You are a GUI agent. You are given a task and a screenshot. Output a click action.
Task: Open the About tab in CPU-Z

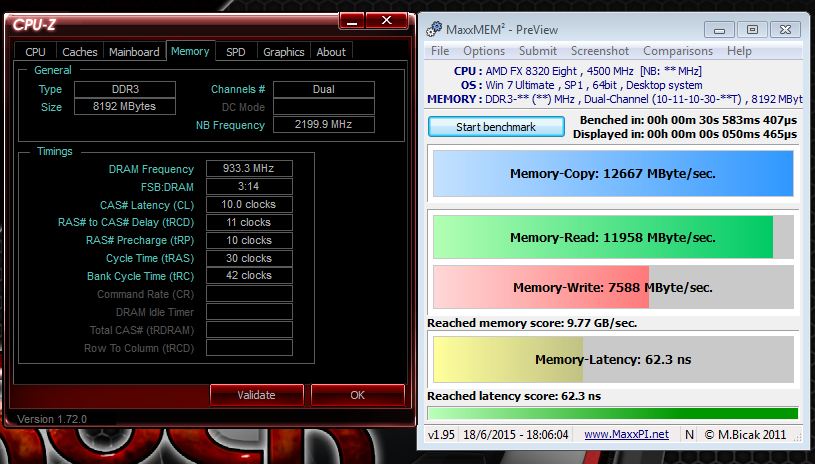pos(331,52)
